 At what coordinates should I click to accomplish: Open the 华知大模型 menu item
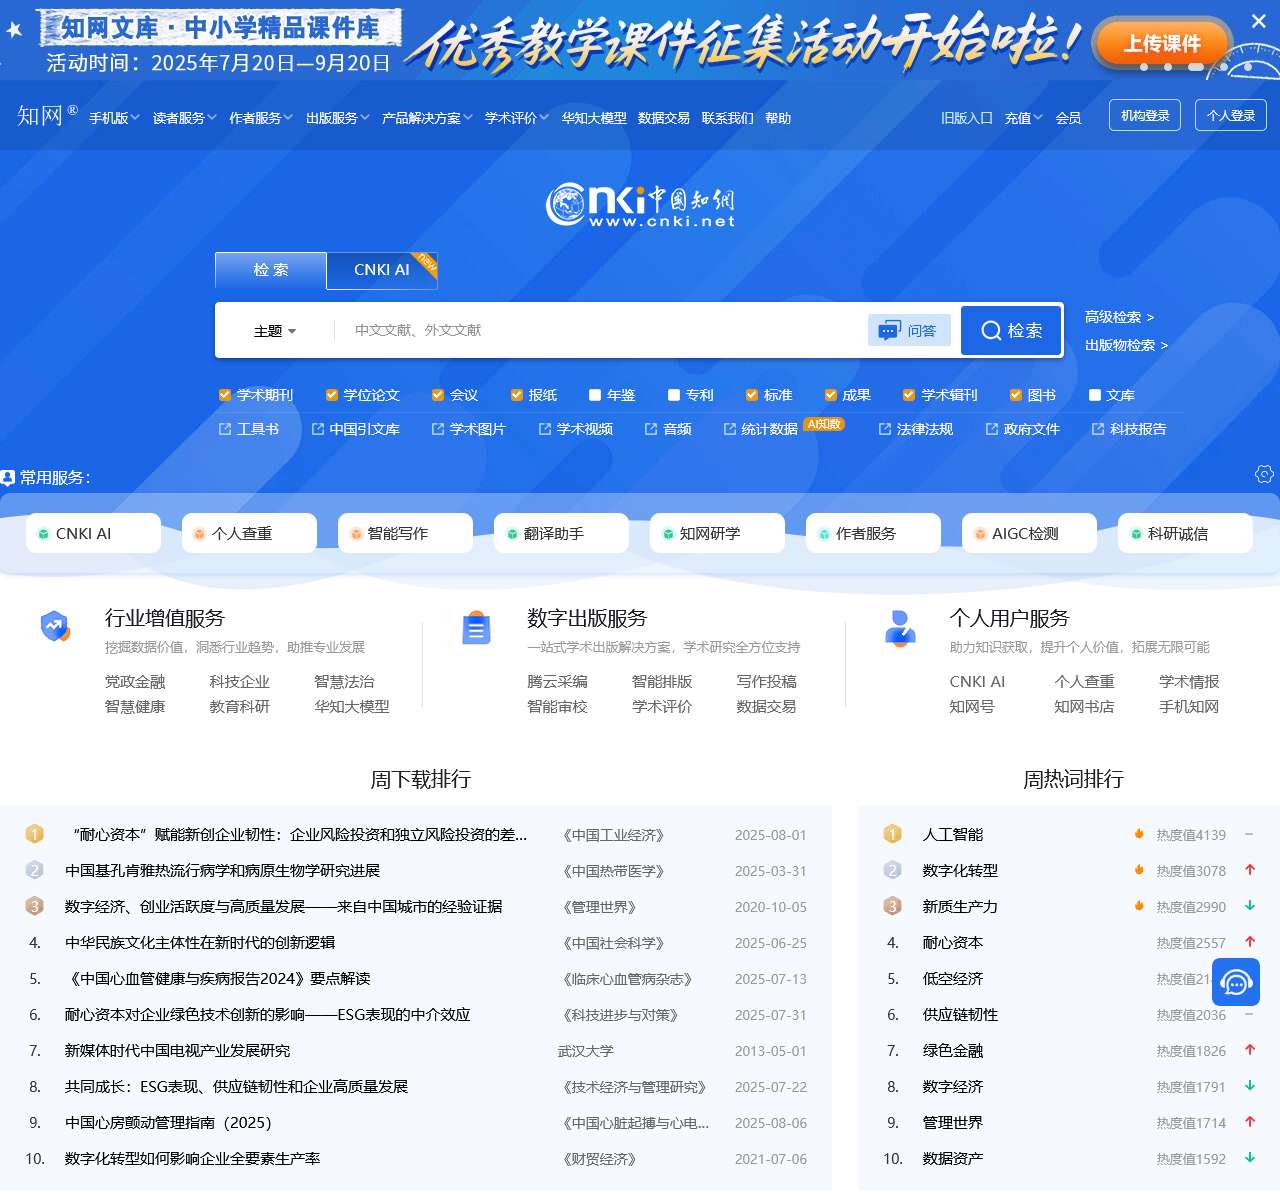click(x=594, y=117)
